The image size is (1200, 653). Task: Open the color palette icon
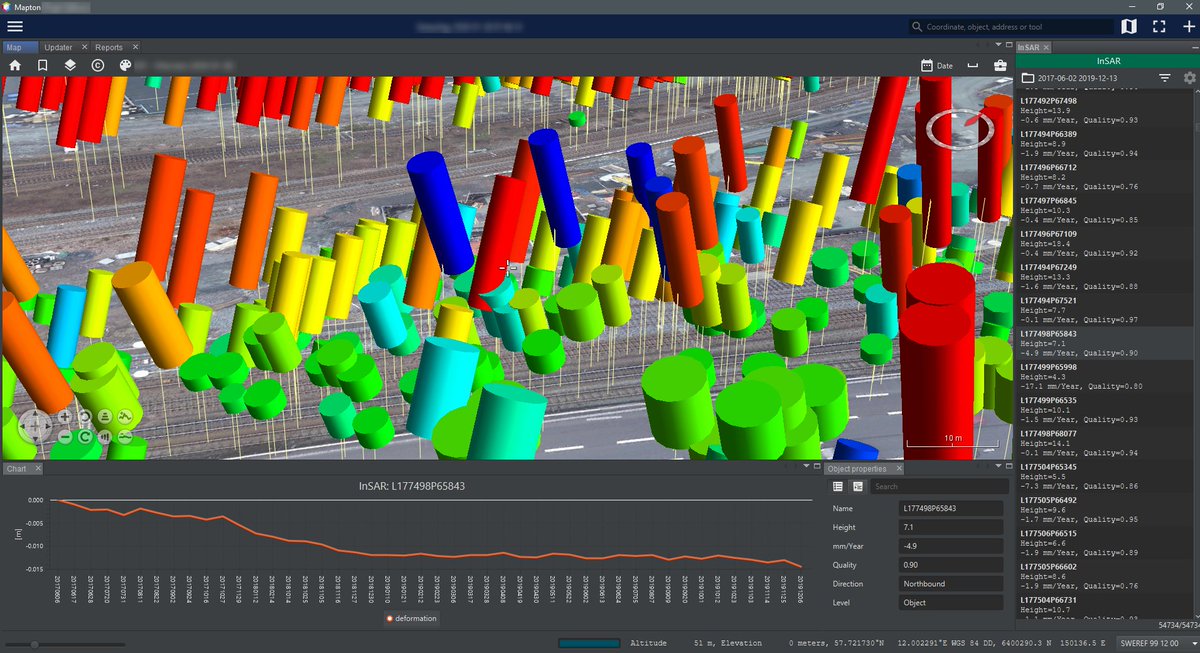(125, 65)
